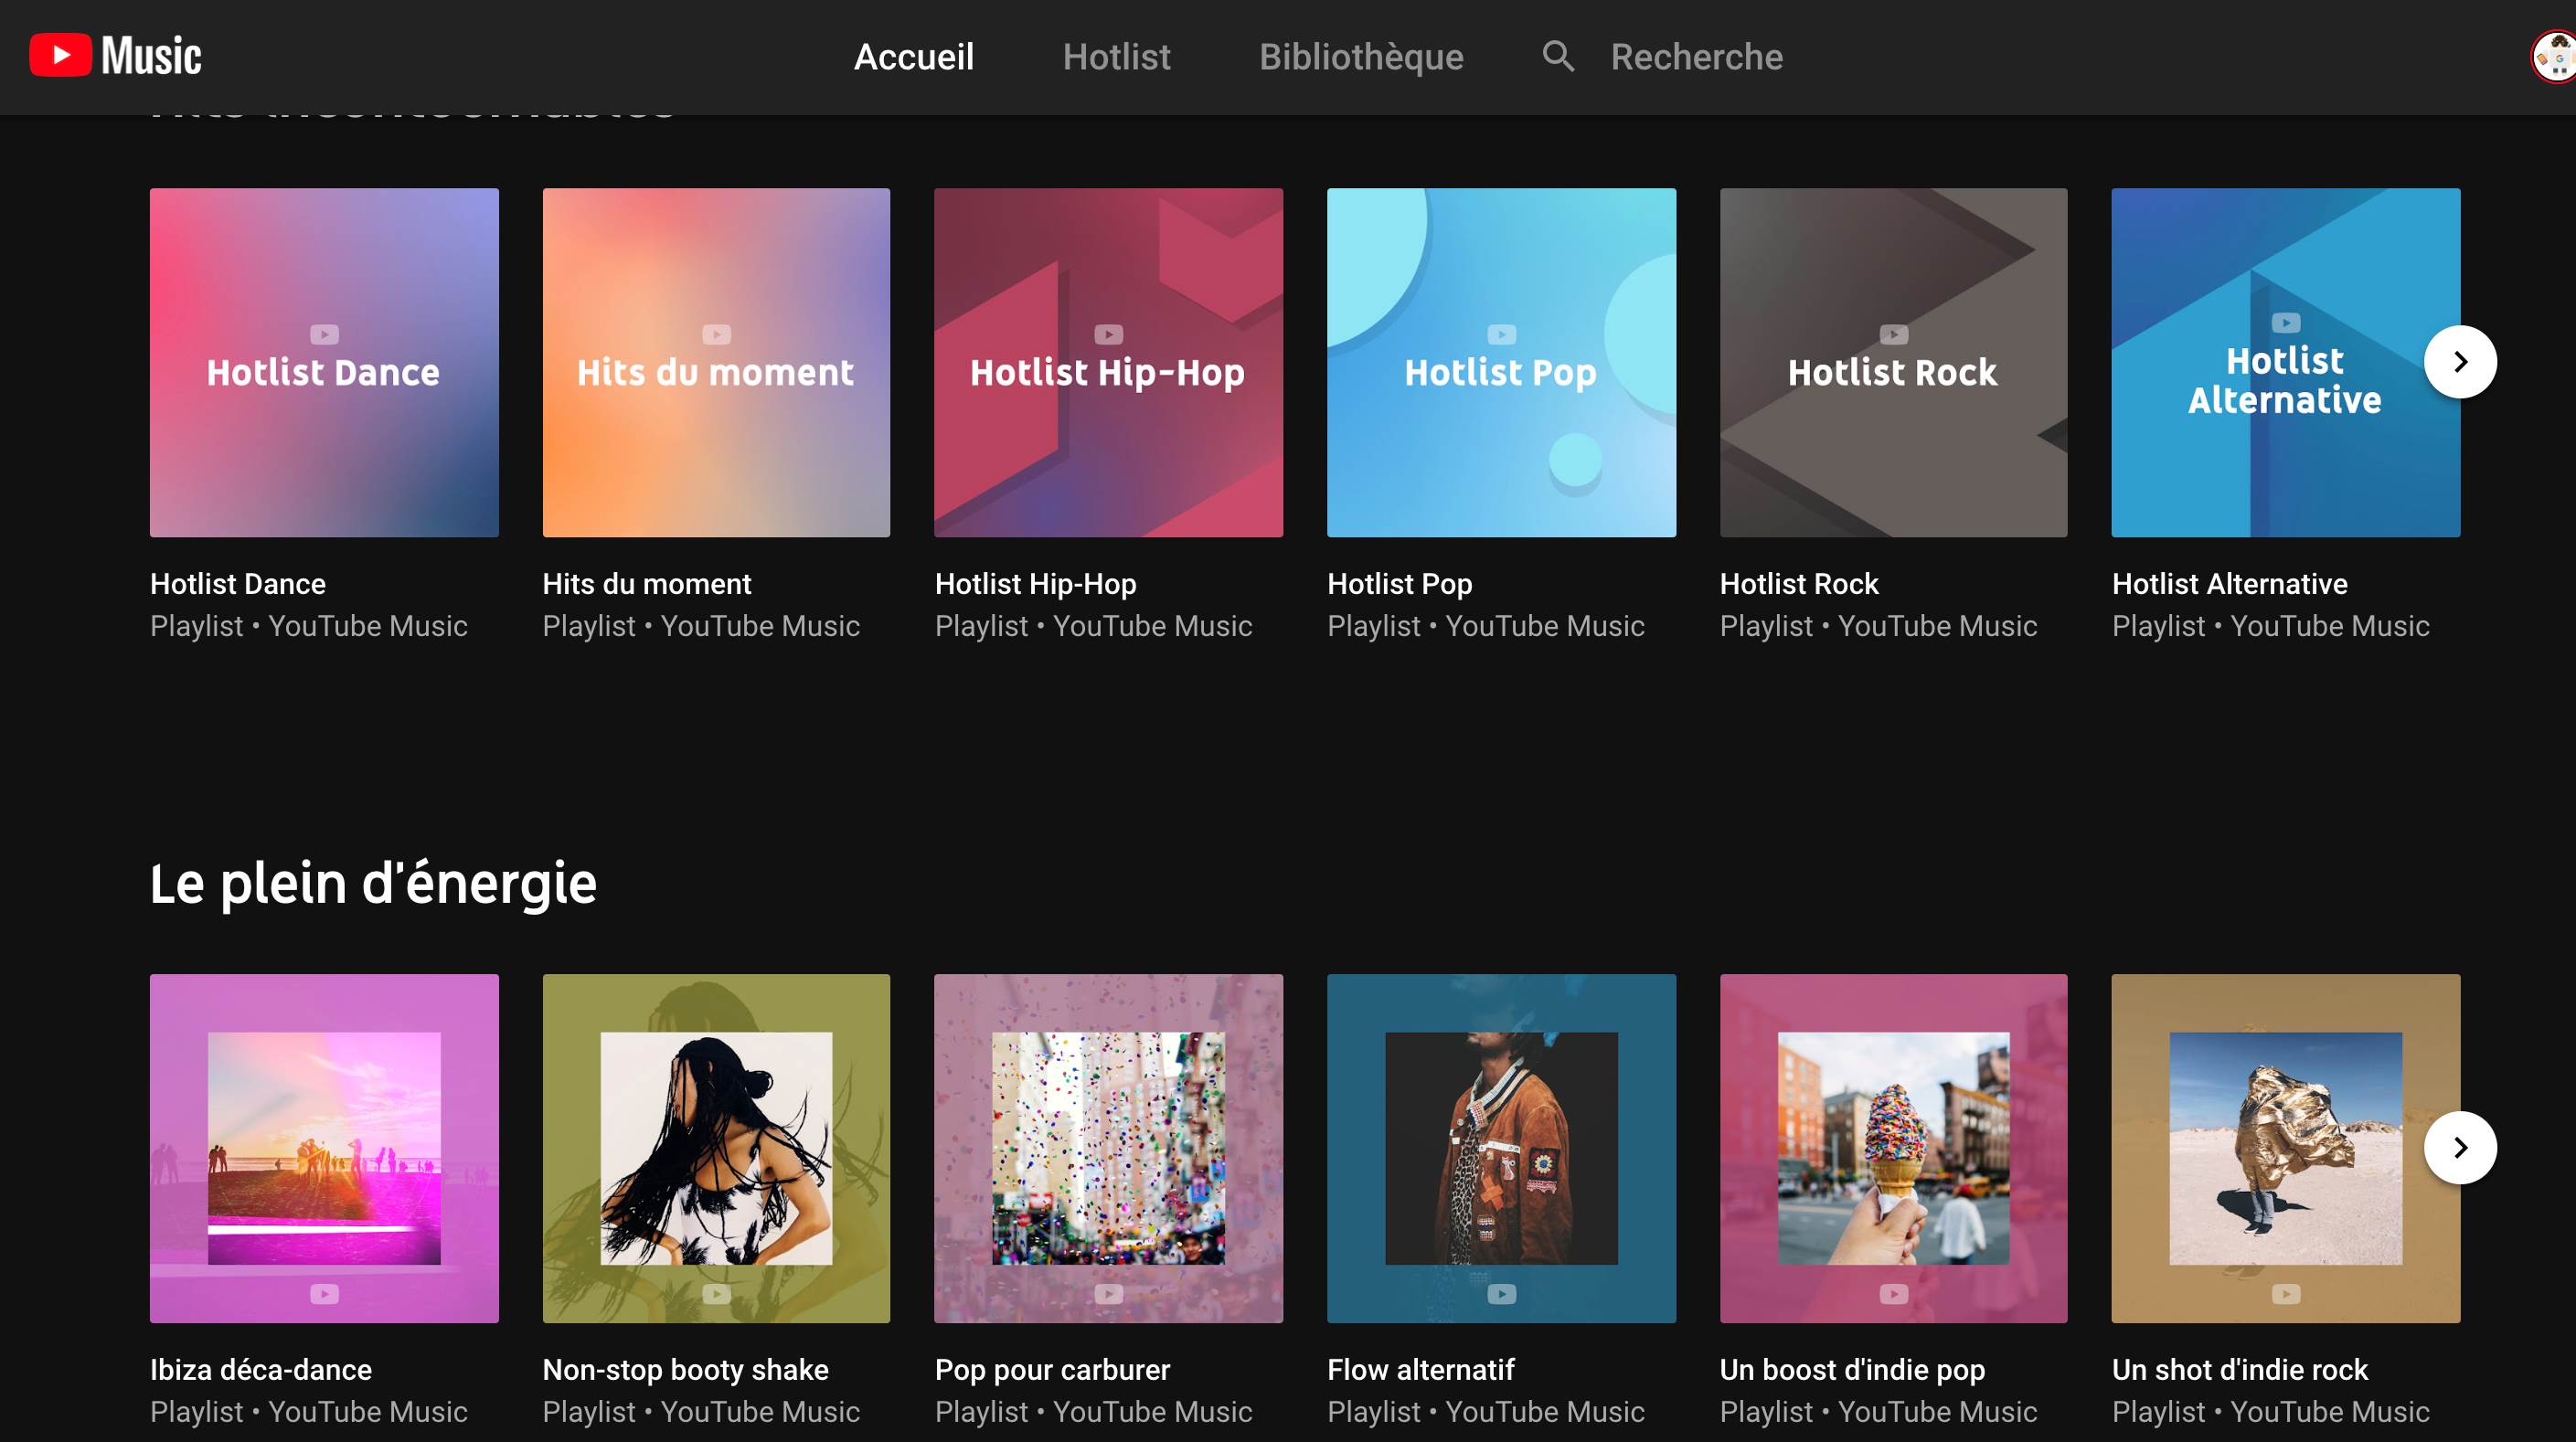Open the Hotlist Rock playlist

(1891, 363)
